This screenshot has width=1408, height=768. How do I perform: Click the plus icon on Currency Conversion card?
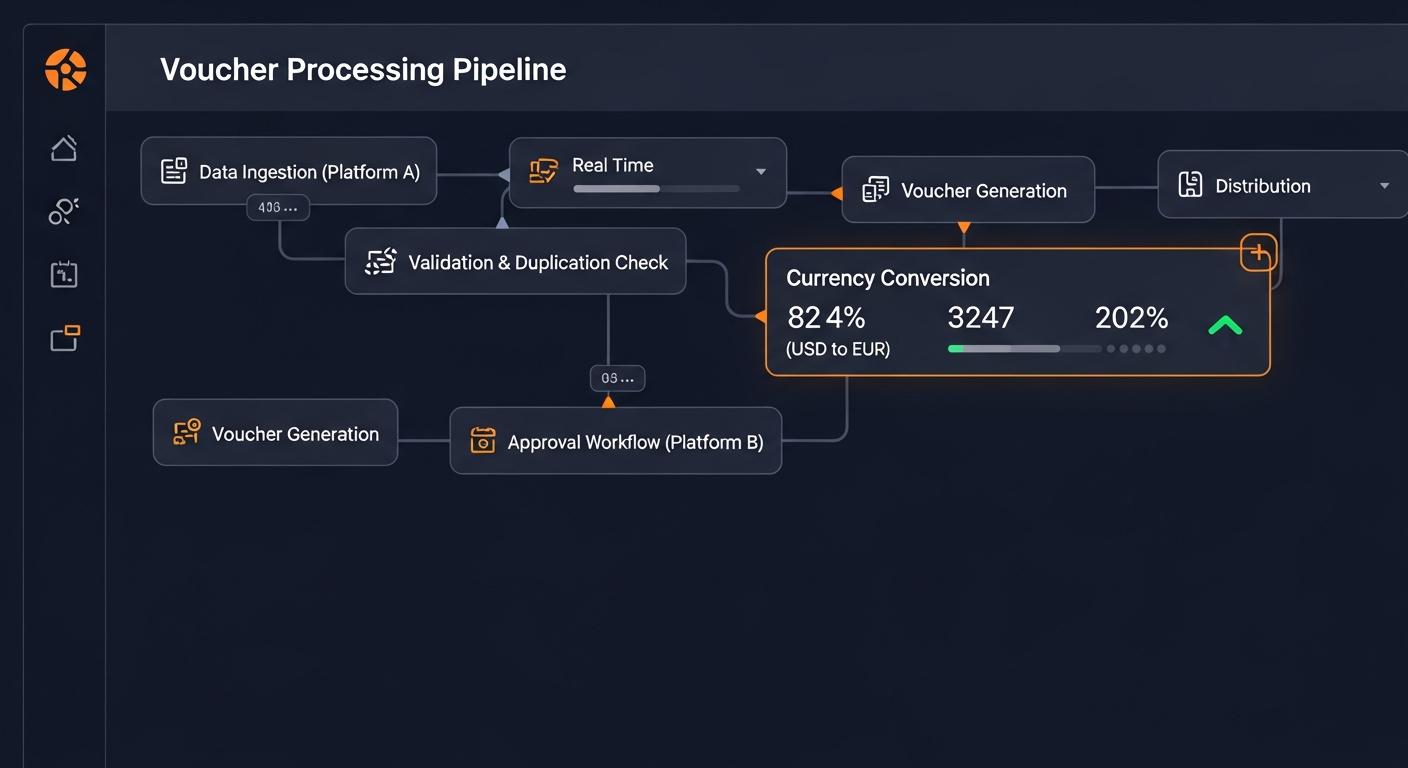coord(1258,252)
